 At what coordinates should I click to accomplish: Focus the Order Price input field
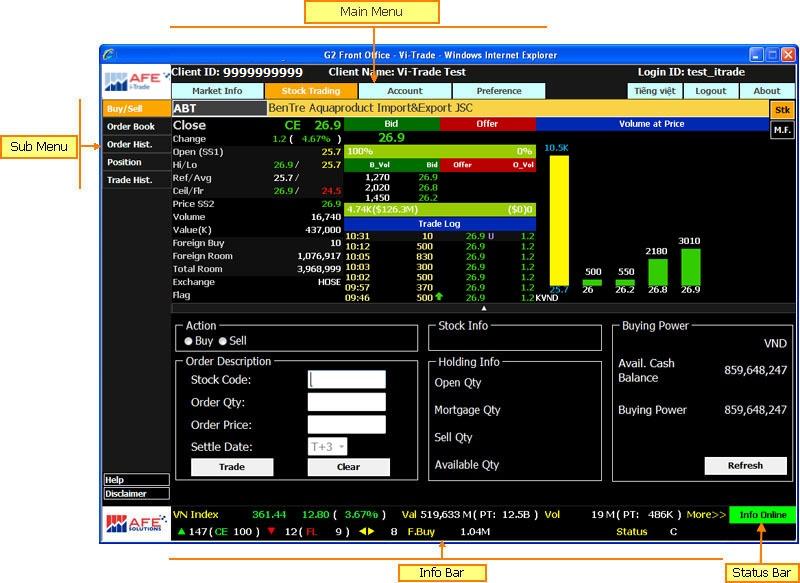pos(347,424)
